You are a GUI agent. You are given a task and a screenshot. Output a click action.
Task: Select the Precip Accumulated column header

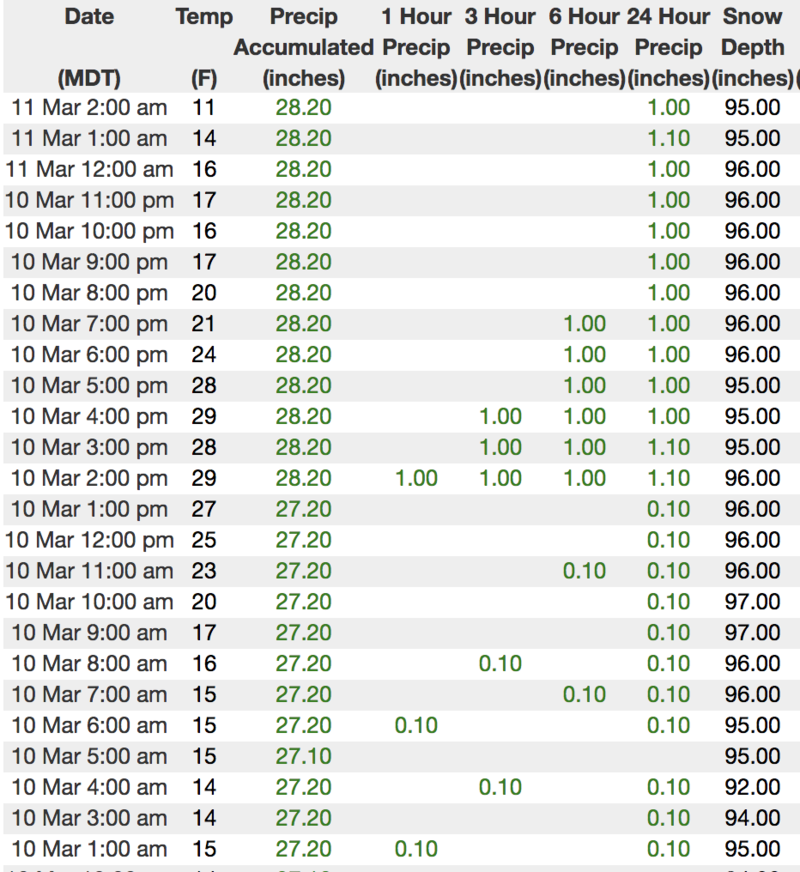coord(303,47)
